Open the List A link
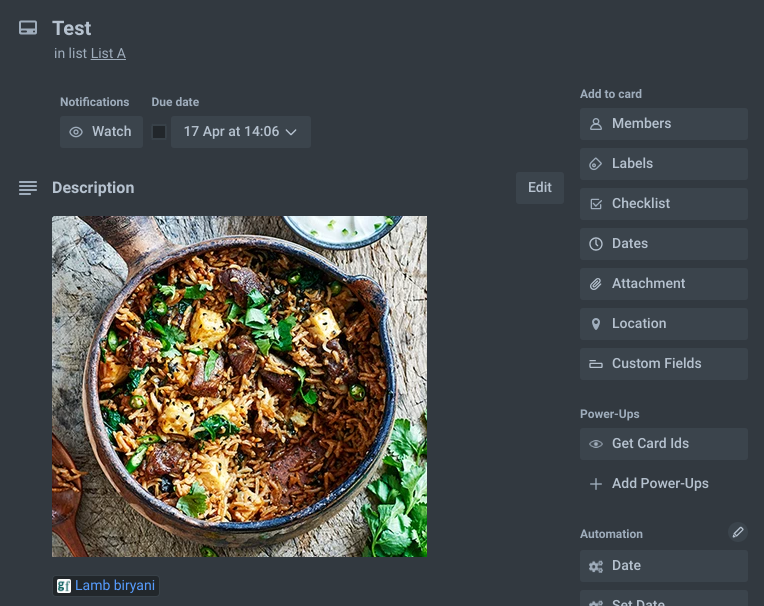 tap(108, 53)
